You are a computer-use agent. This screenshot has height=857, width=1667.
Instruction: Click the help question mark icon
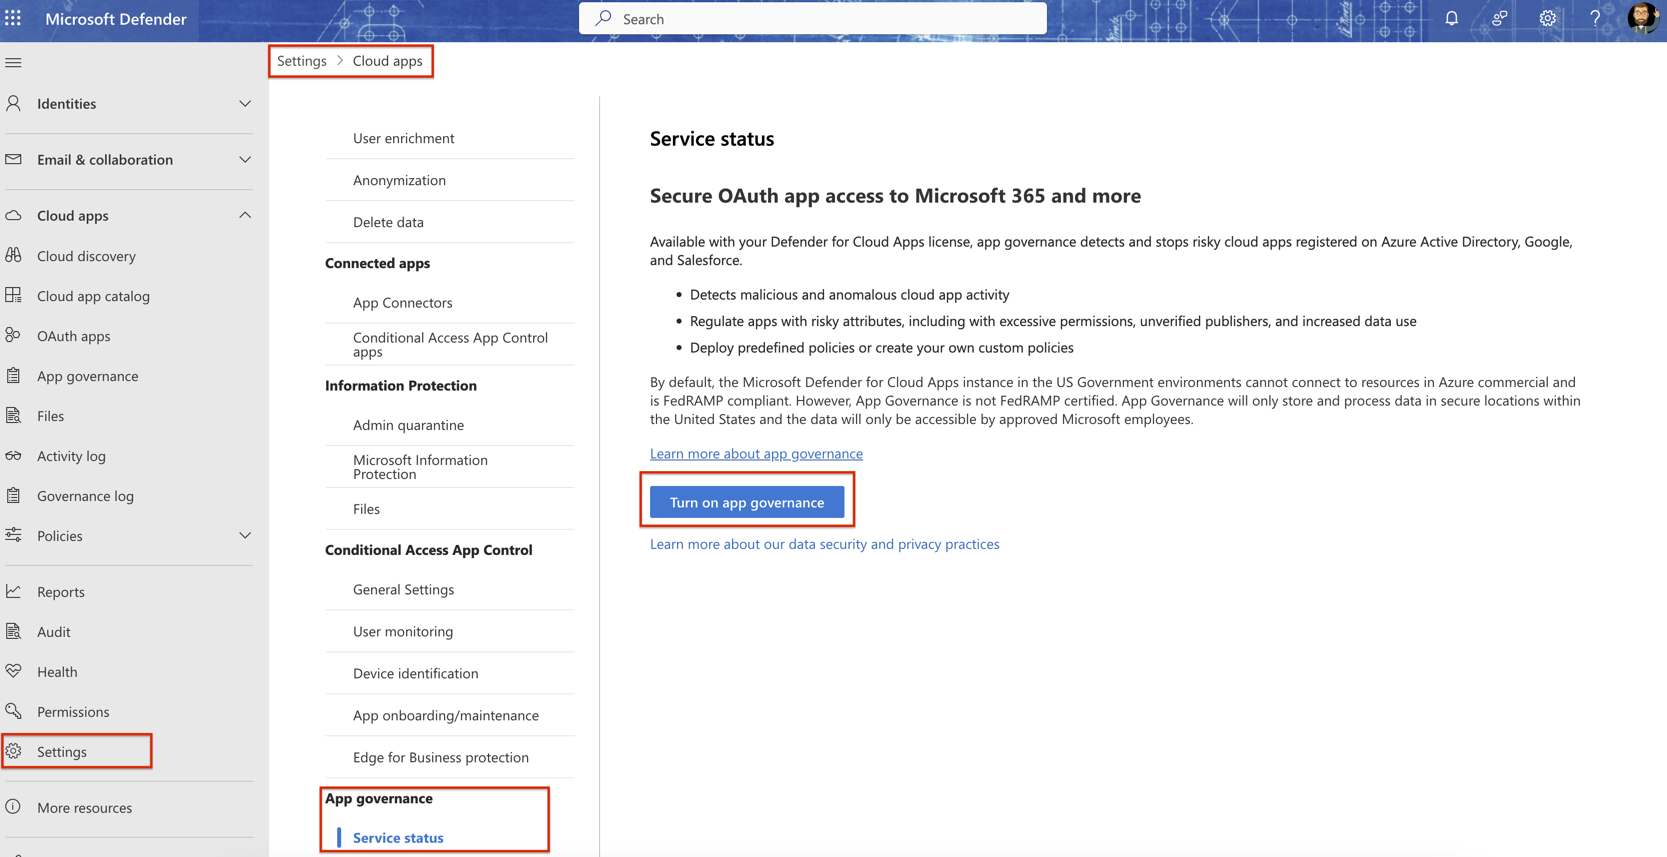click(1595, 19)
